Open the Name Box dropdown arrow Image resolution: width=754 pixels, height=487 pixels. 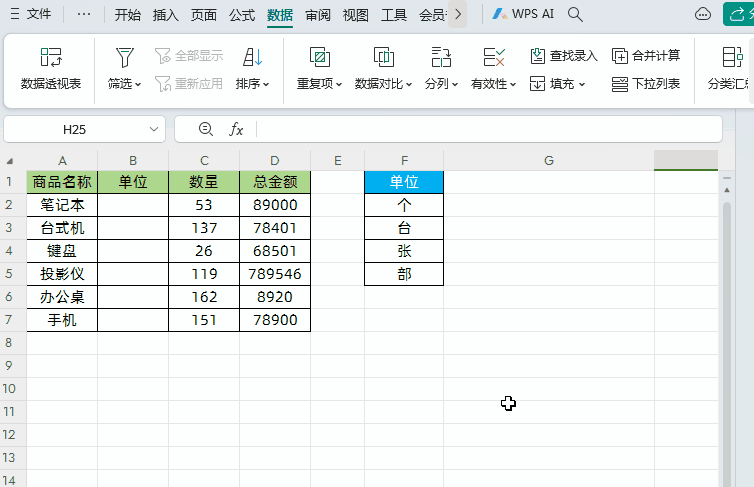[x=154, y=129]
